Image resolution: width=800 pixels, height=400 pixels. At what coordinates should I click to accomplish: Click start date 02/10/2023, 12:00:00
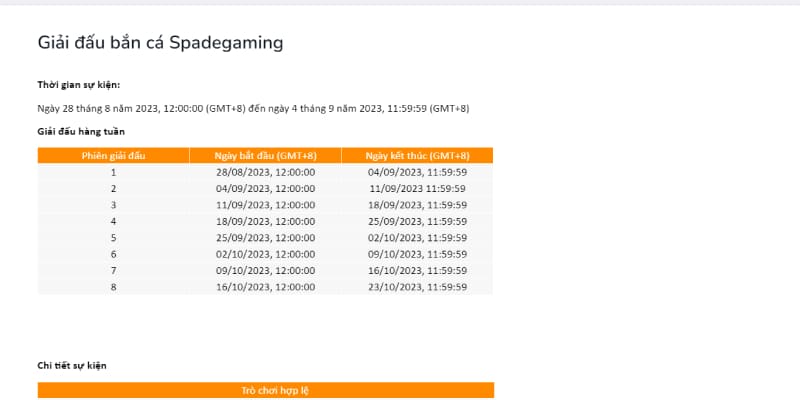click(x=265, y=254)
